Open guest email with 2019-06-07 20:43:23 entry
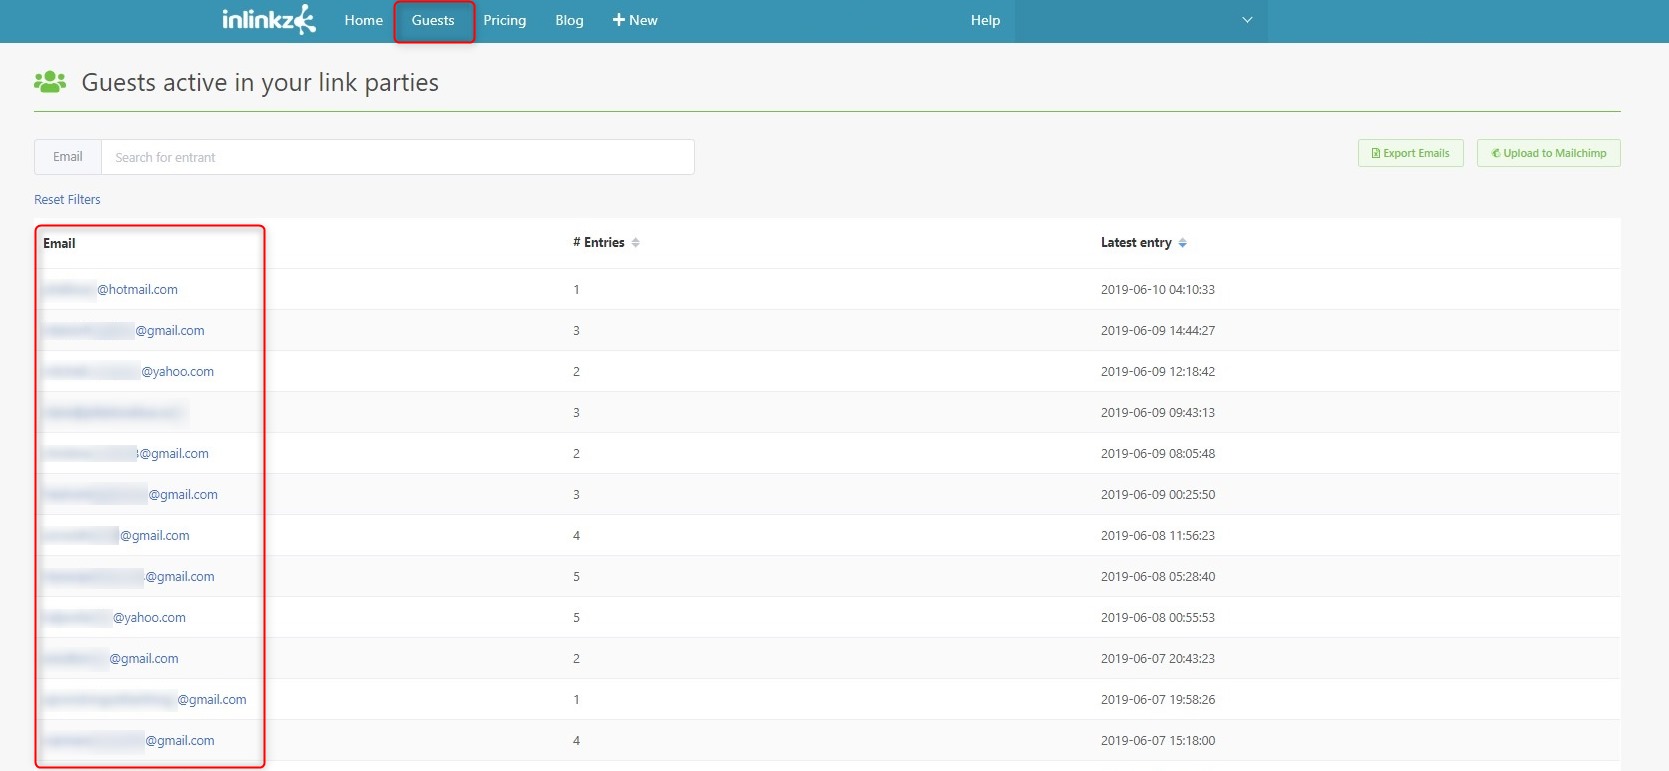1669x771 pixels. pyautogui.click(x=111, y=659)
